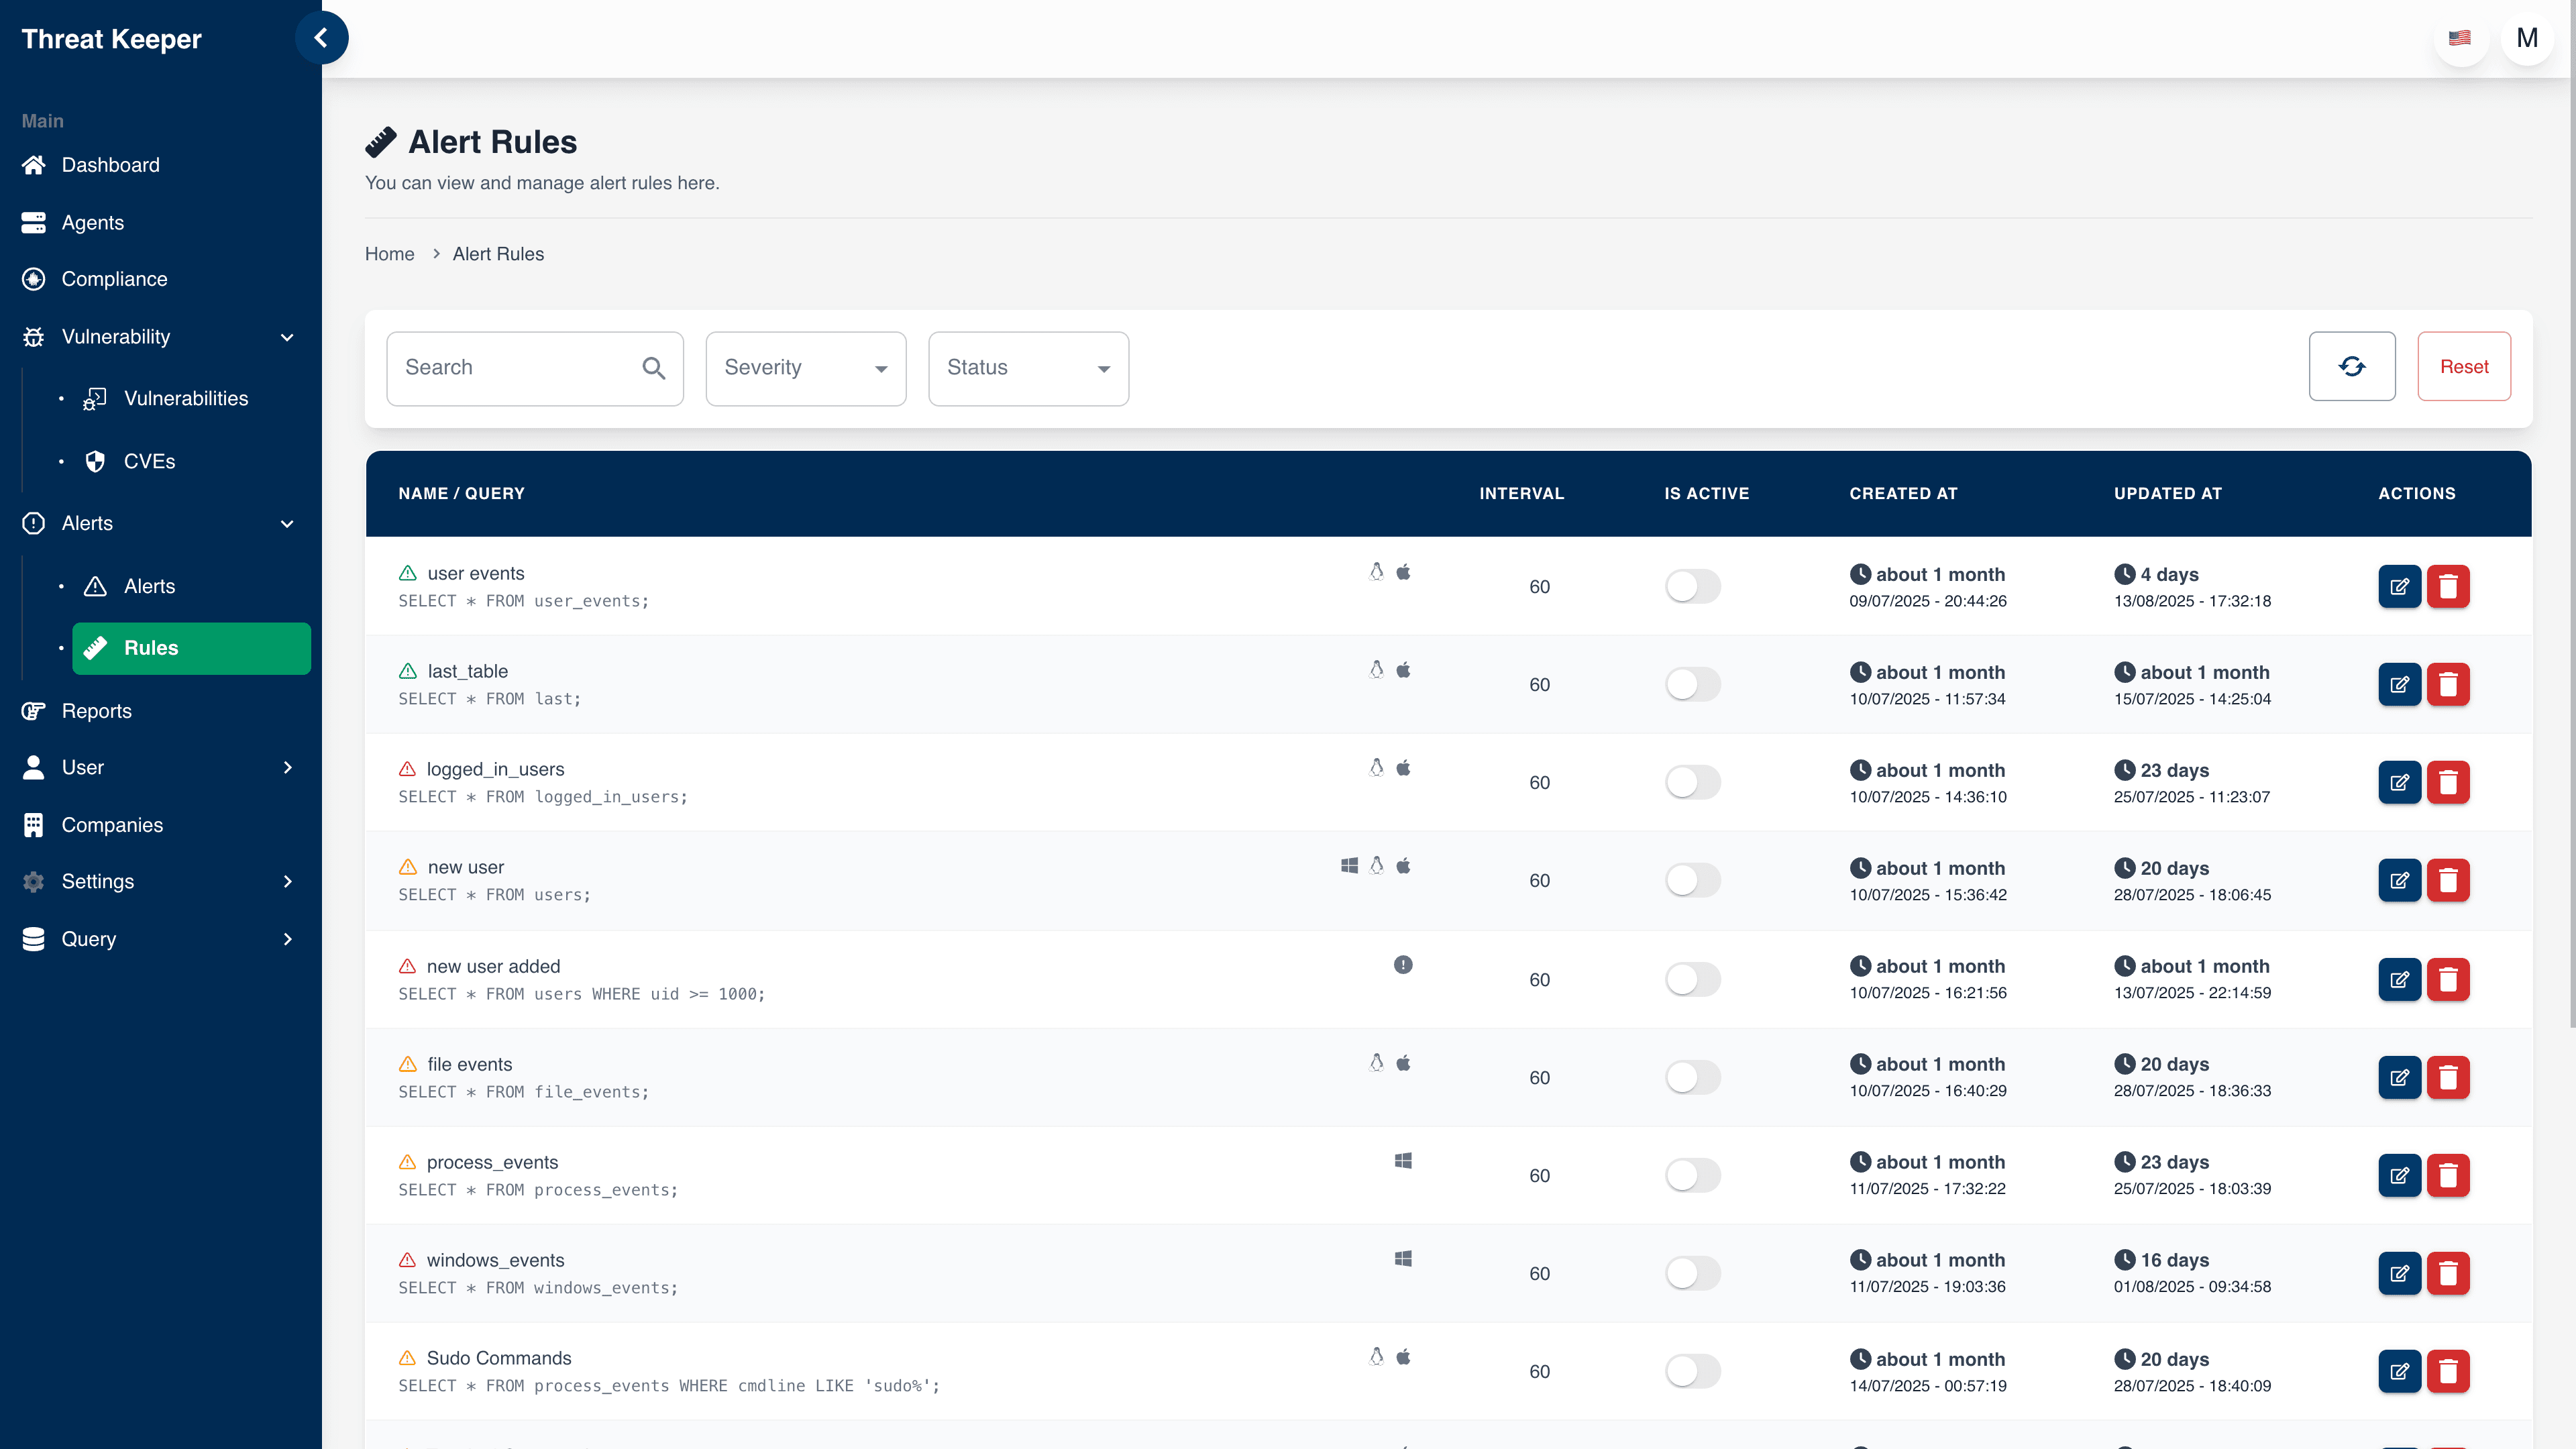
Task: Open the Severity dropdown filter
Action: coord(805,368)
